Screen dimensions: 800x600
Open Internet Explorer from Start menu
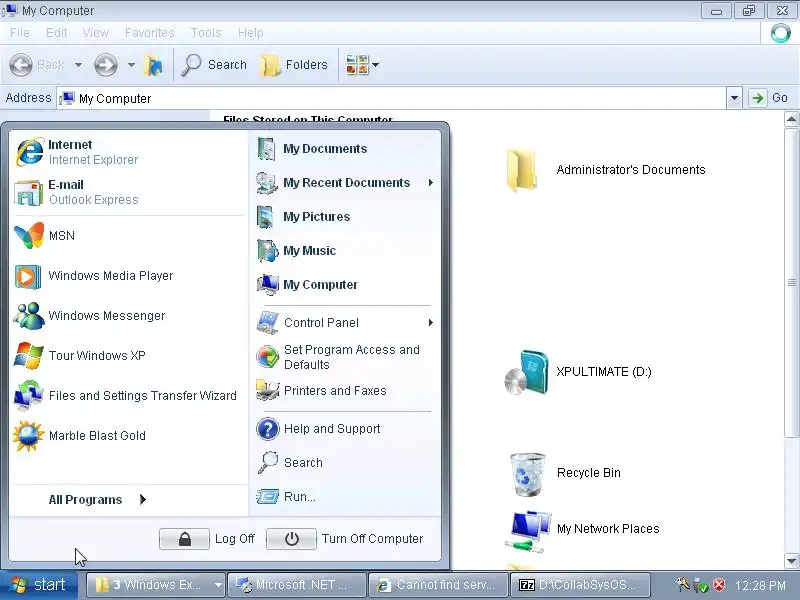(x=128, y=152)
